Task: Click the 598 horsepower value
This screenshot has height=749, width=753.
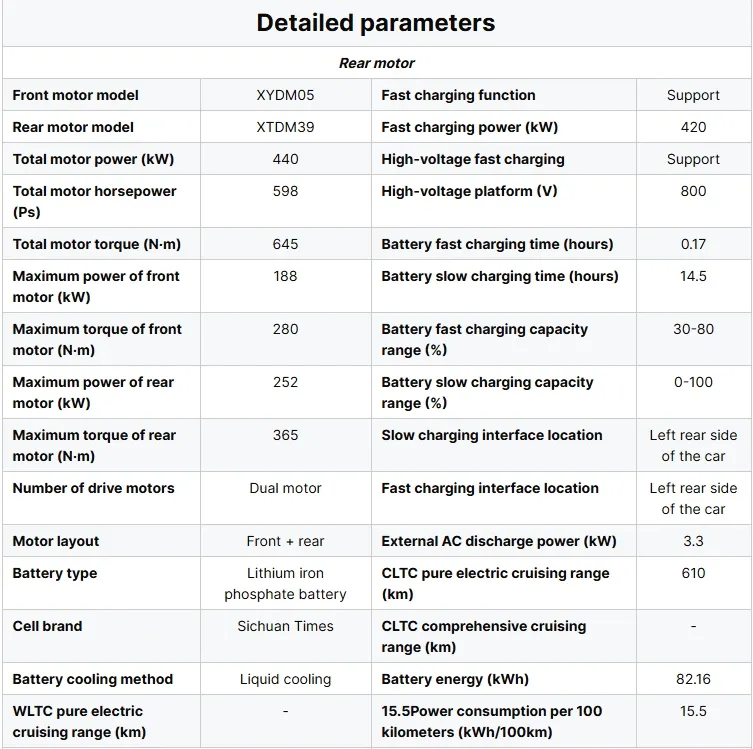Action: tap(285, 191)
